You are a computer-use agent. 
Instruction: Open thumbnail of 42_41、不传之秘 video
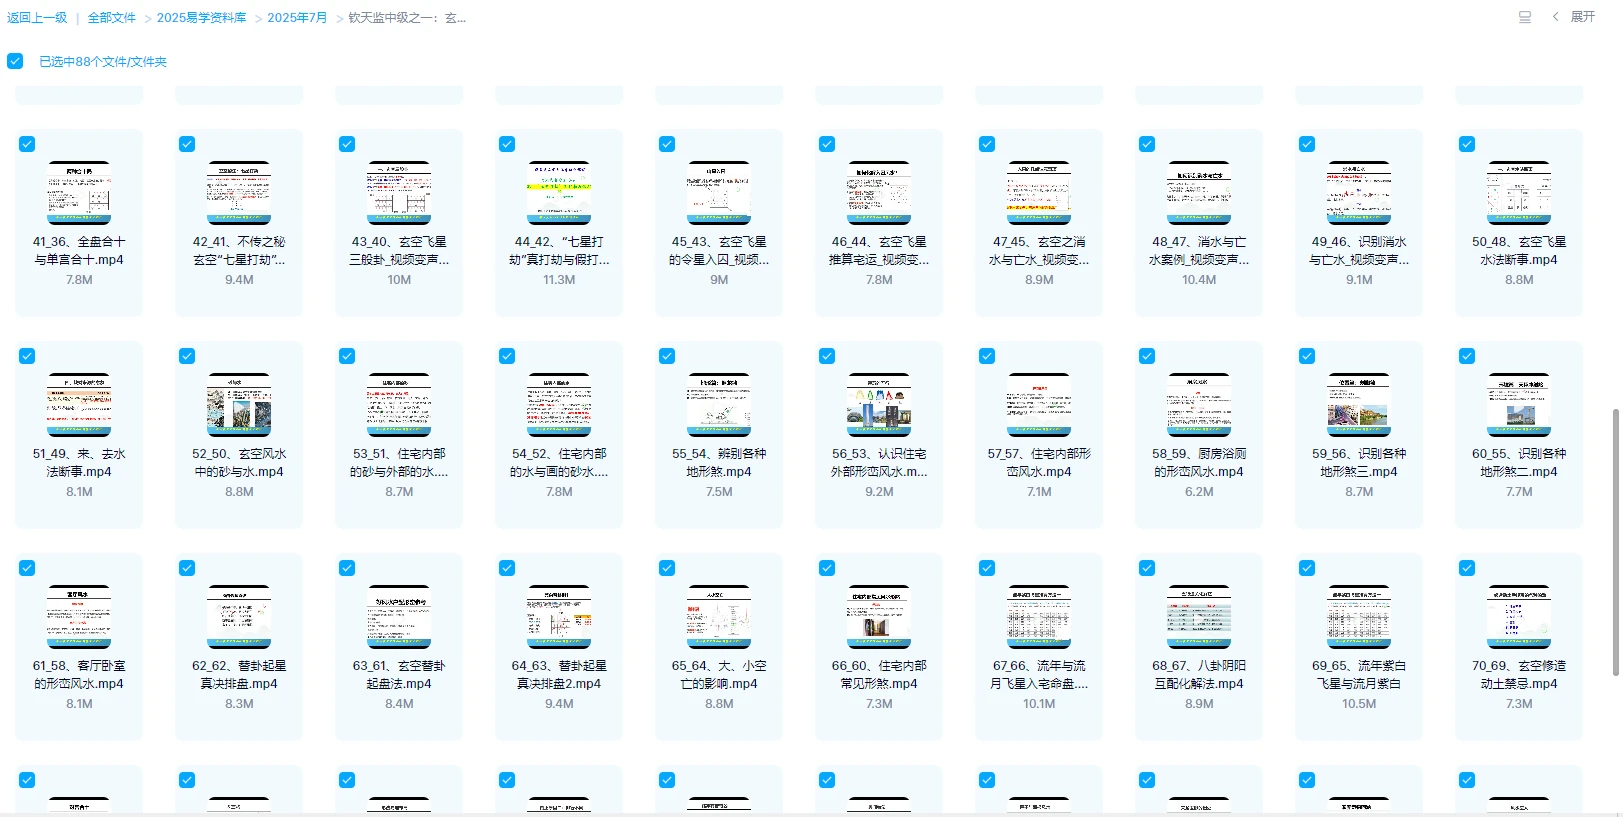(239, 192)
